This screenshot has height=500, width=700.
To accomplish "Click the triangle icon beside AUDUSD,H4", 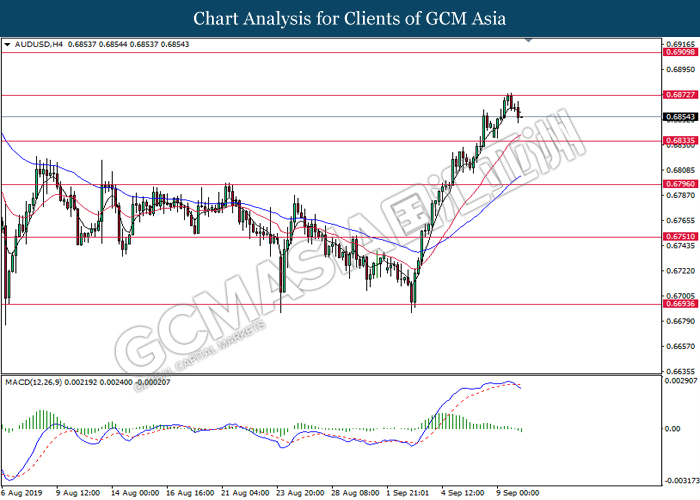I will click(x=7, y=46).
